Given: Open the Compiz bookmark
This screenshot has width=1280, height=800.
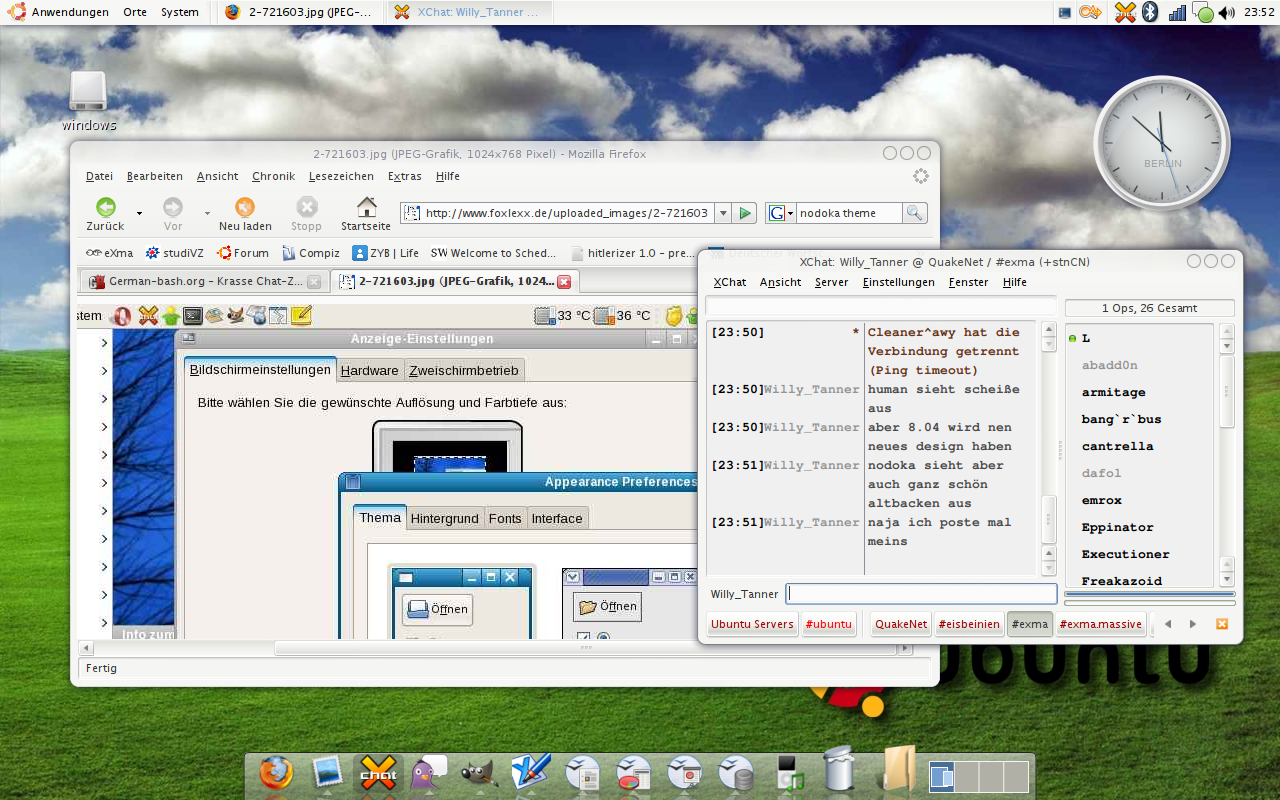Looking at the screenshot, I should (311, 253).
